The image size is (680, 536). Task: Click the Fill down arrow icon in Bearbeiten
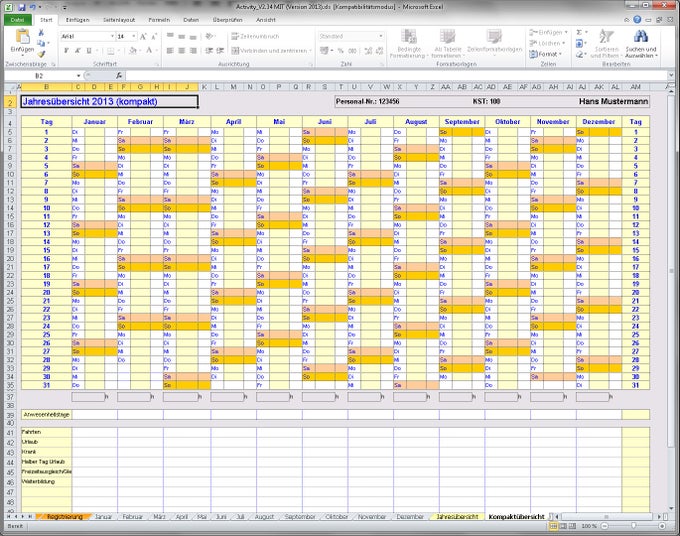point(579,43)
